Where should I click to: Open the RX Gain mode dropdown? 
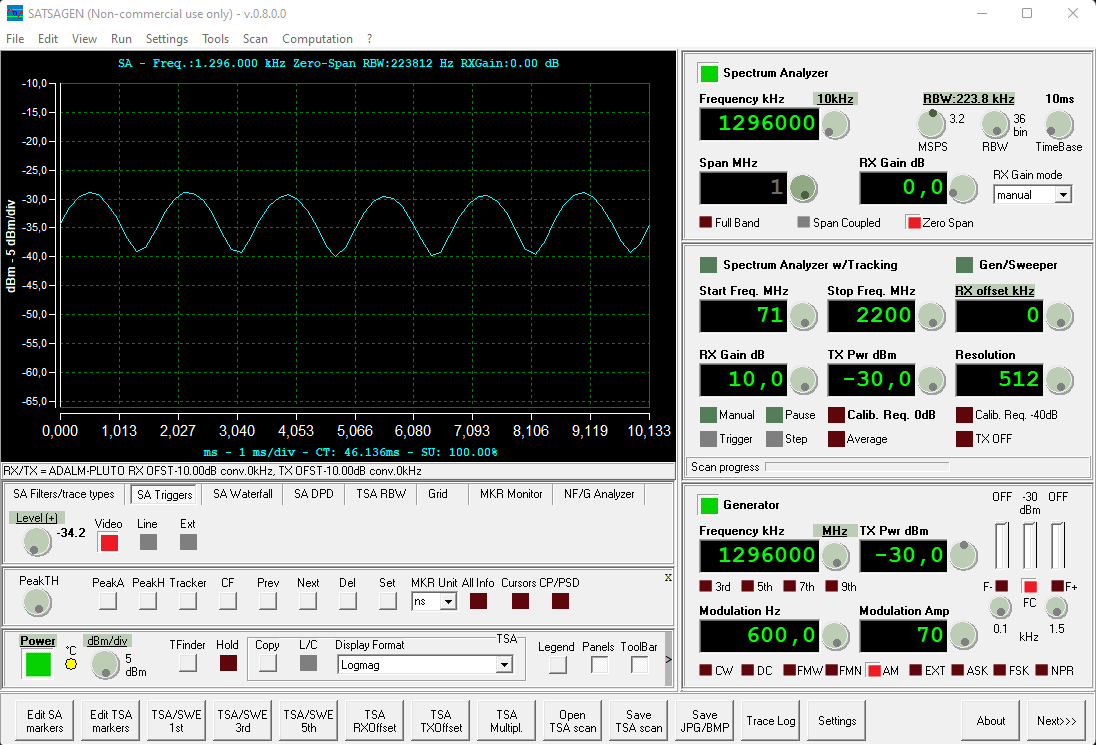1062,195
